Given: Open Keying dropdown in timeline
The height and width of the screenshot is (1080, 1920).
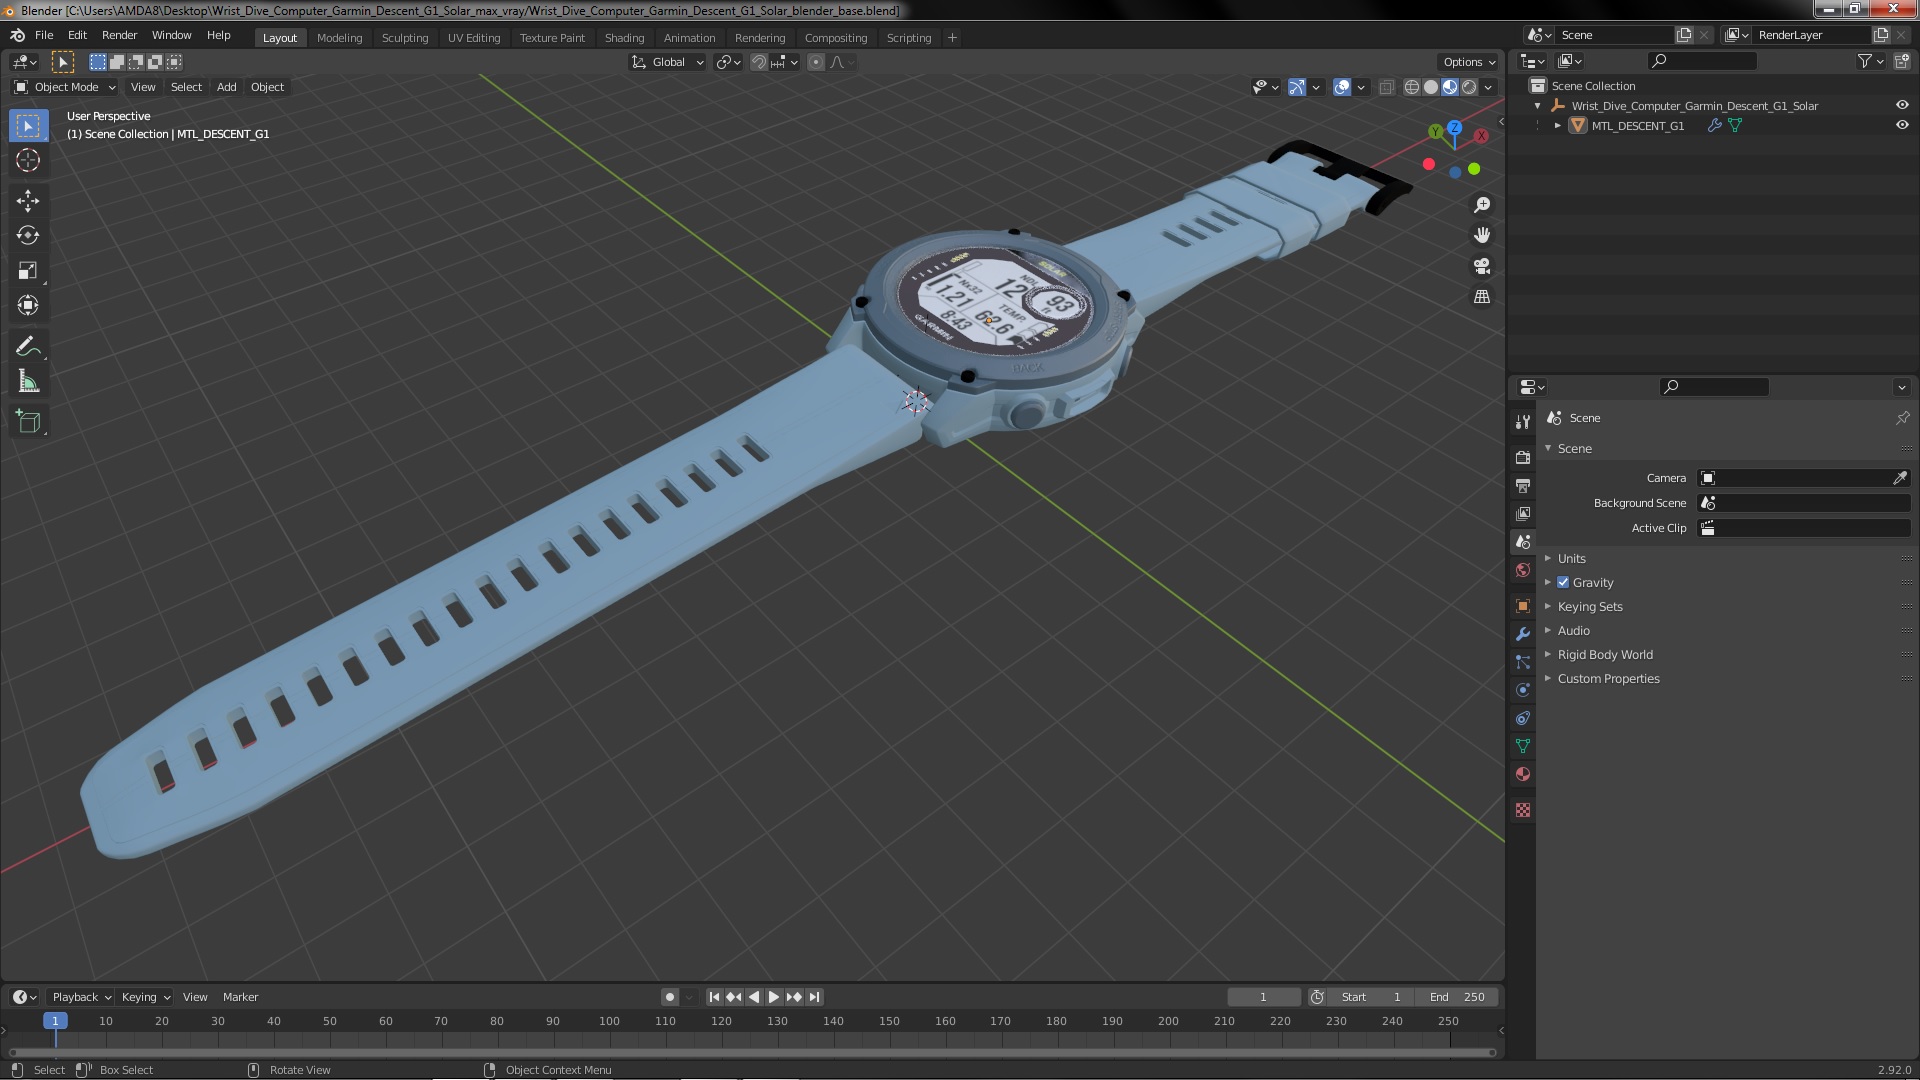Looking at the screenshot, I should pos(145,997).
